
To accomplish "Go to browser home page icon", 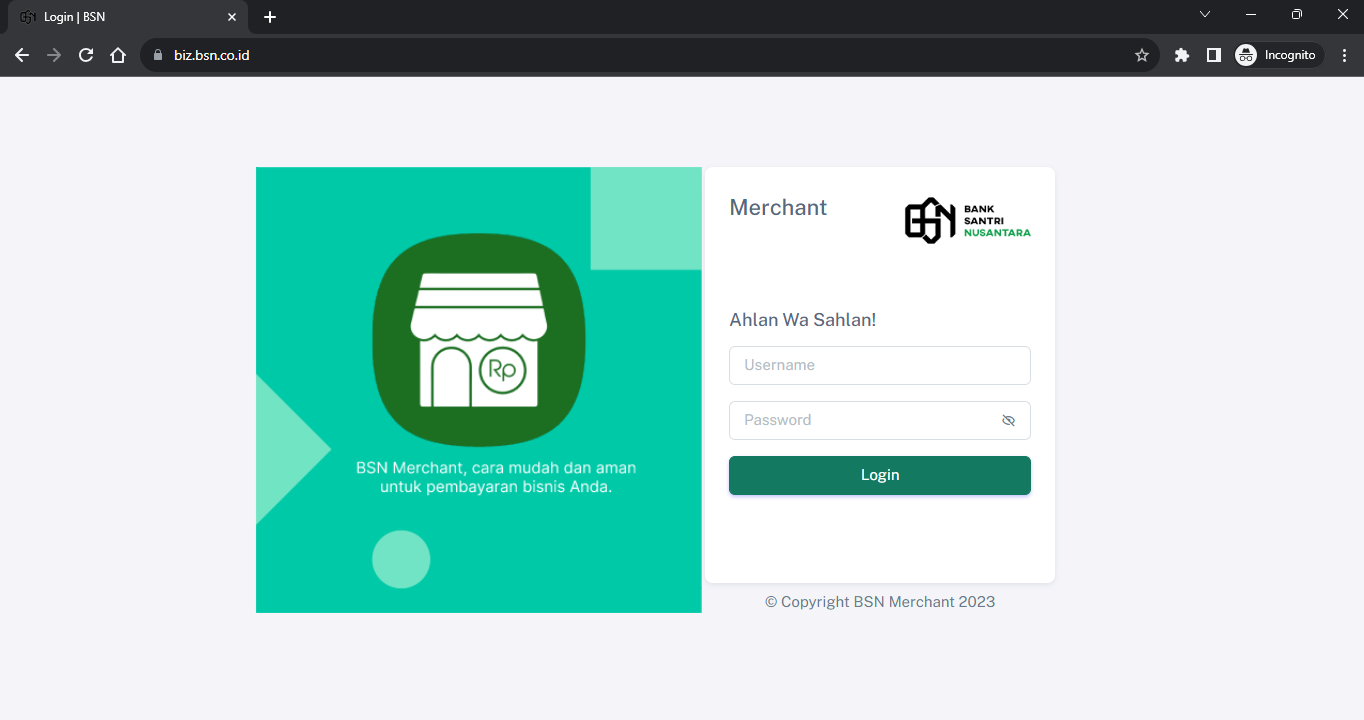I will 118,56.
